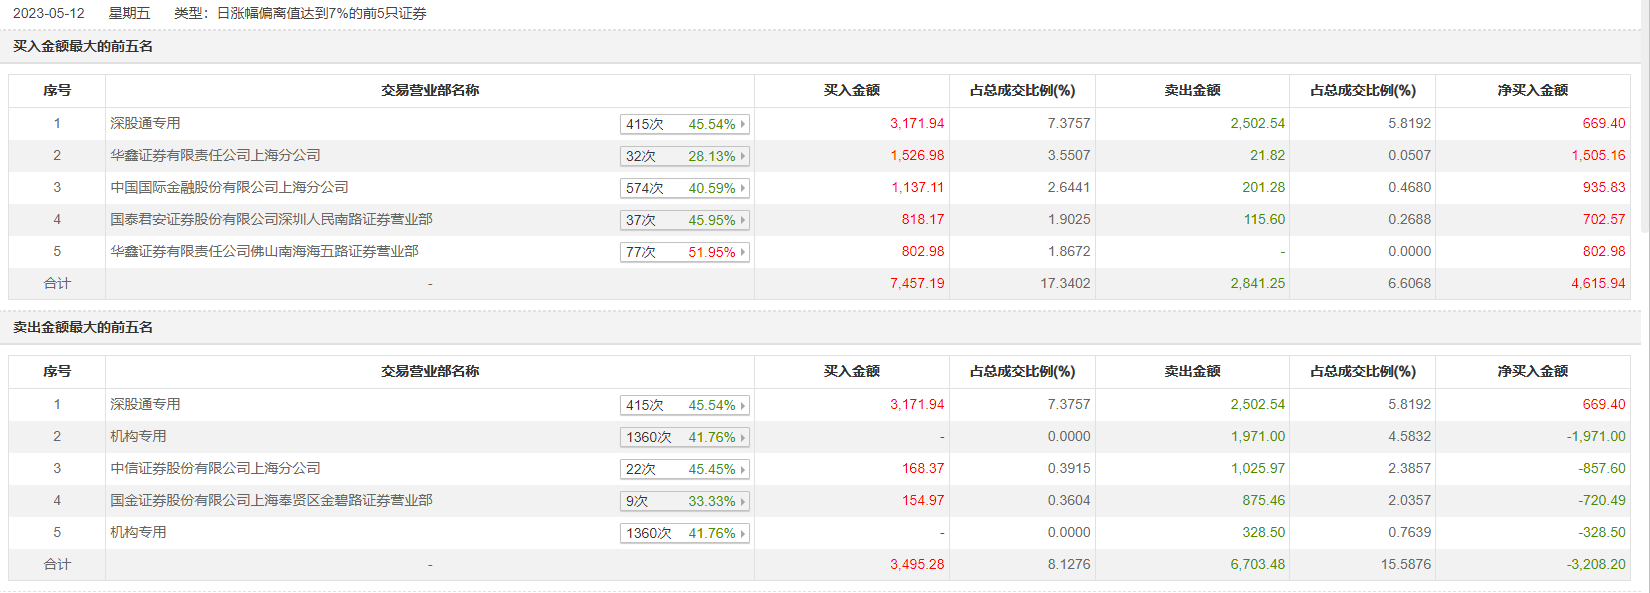1650x593 pixels.
Task: Open 国金证券上海奉贤区金碧路证券营业部 link
Action: point(271,500)
